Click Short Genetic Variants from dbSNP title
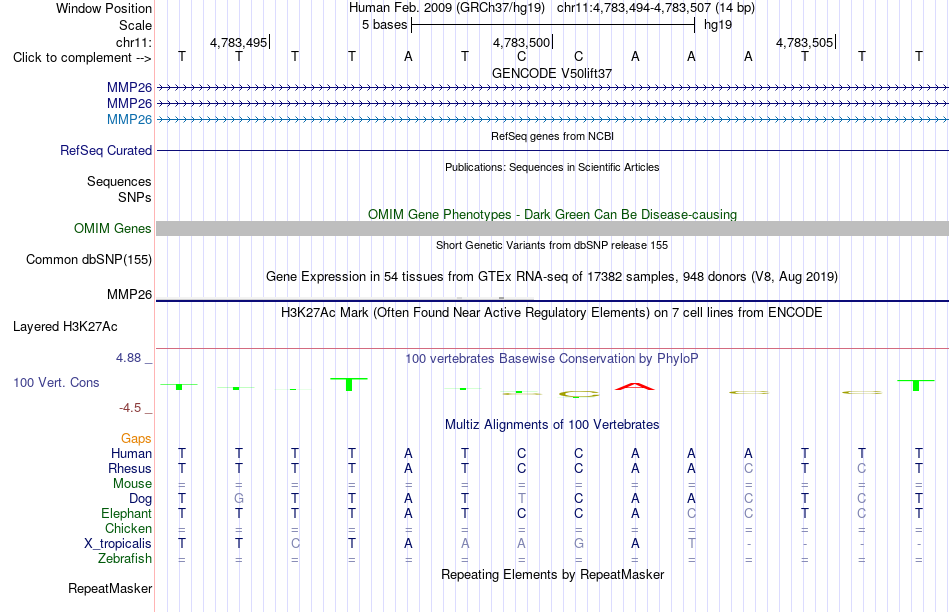Image resolution: width=950 pixels, height=612 pixels. (552, 245)
